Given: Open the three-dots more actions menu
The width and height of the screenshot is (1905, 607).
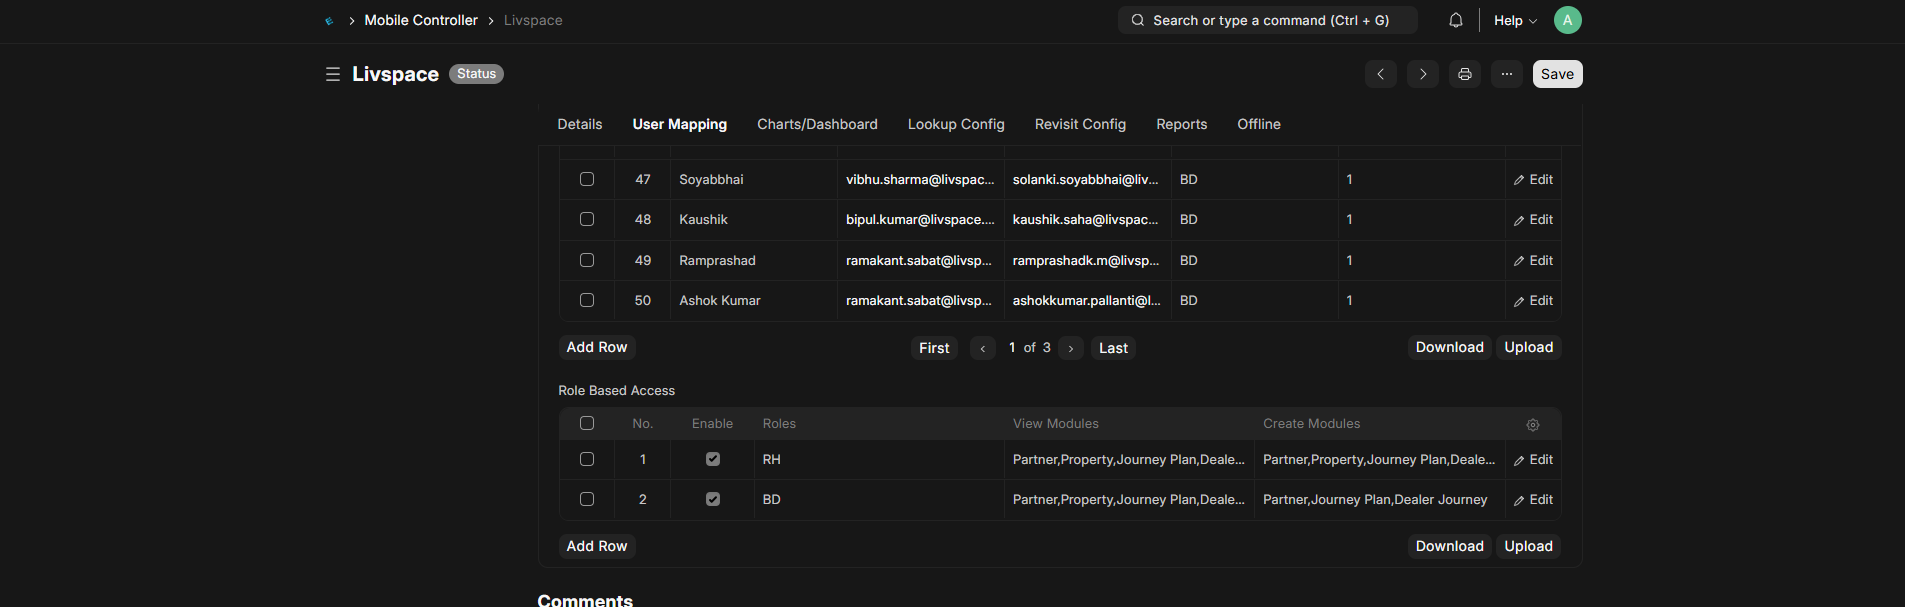Looking at the screenshot, I should (1507, 74).
